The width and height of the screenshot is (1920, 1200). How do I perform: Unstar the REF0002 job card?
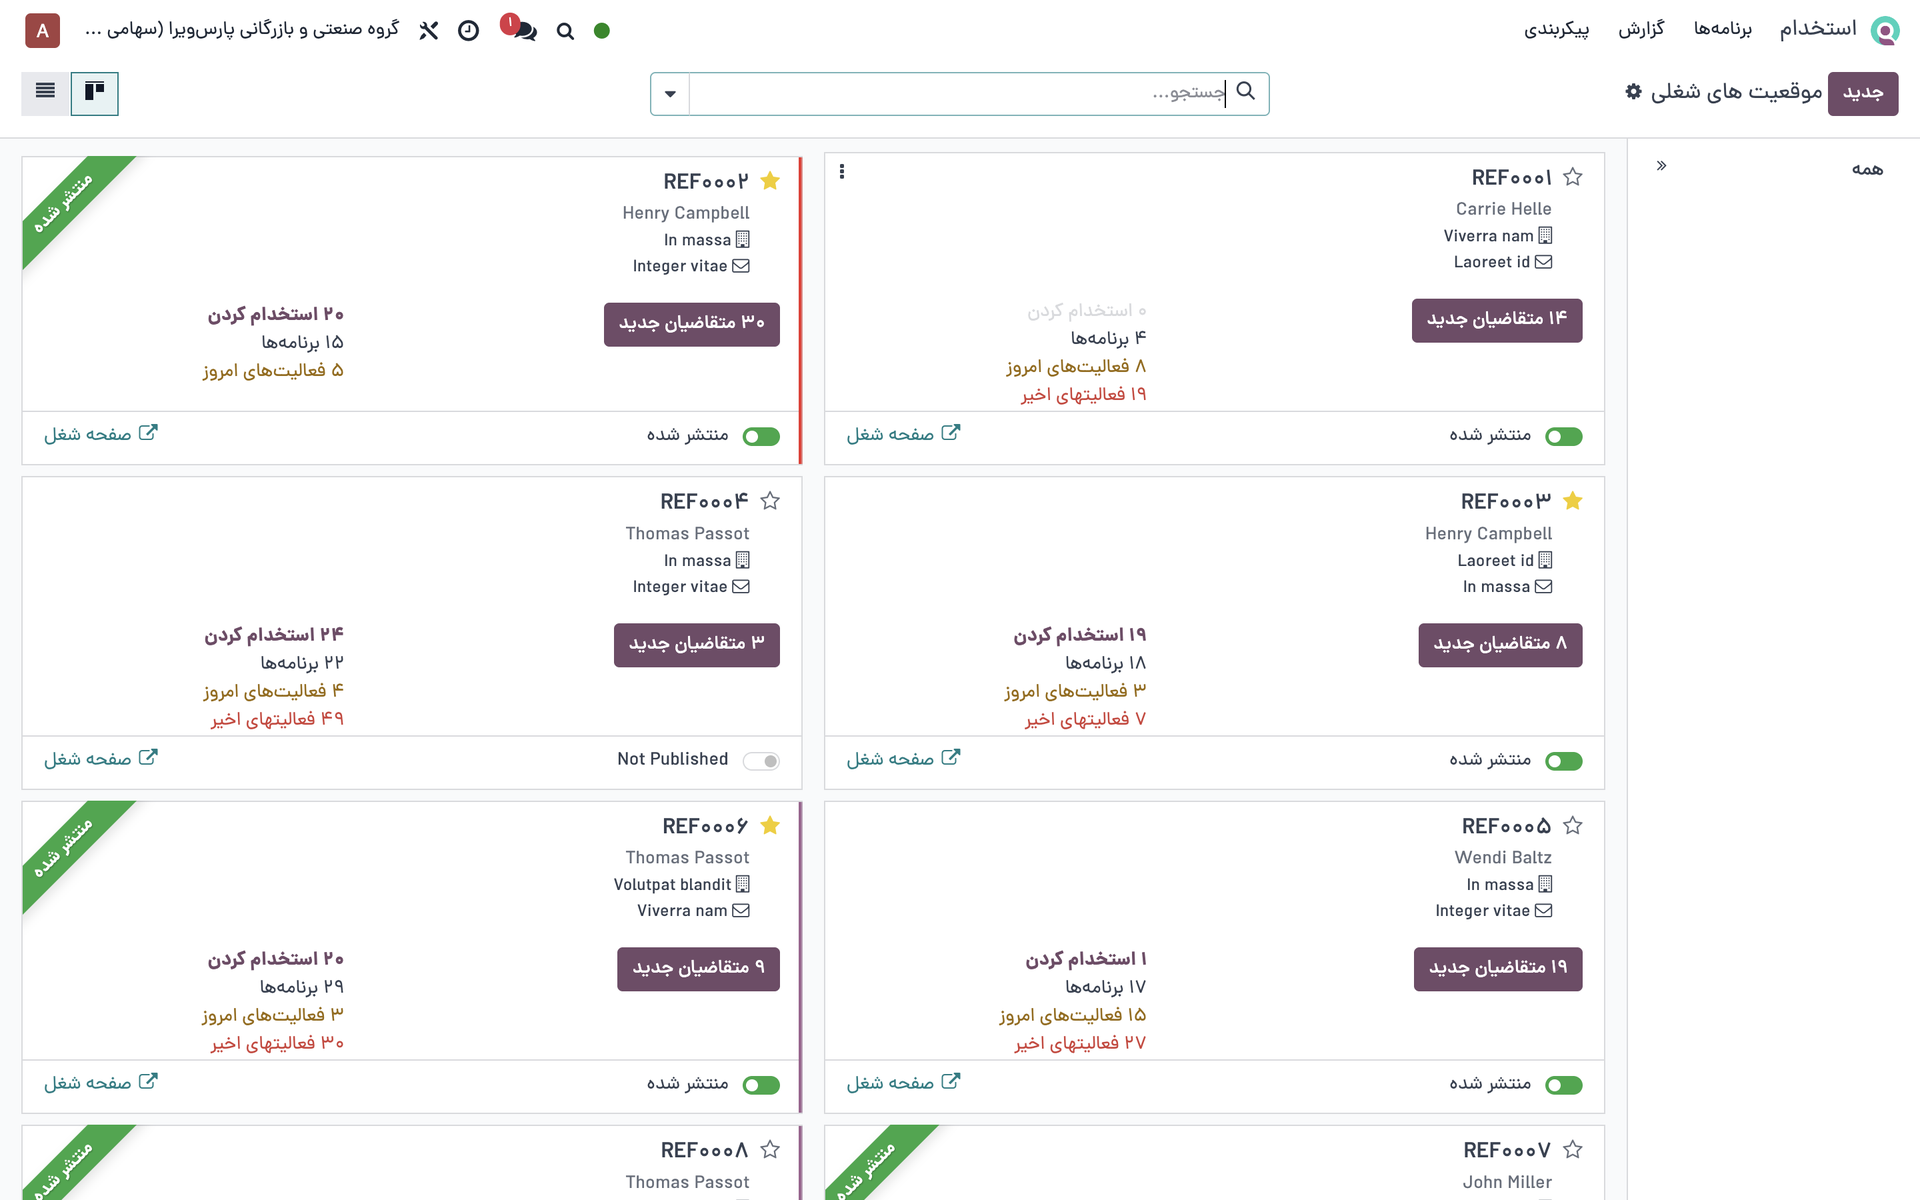769,181
